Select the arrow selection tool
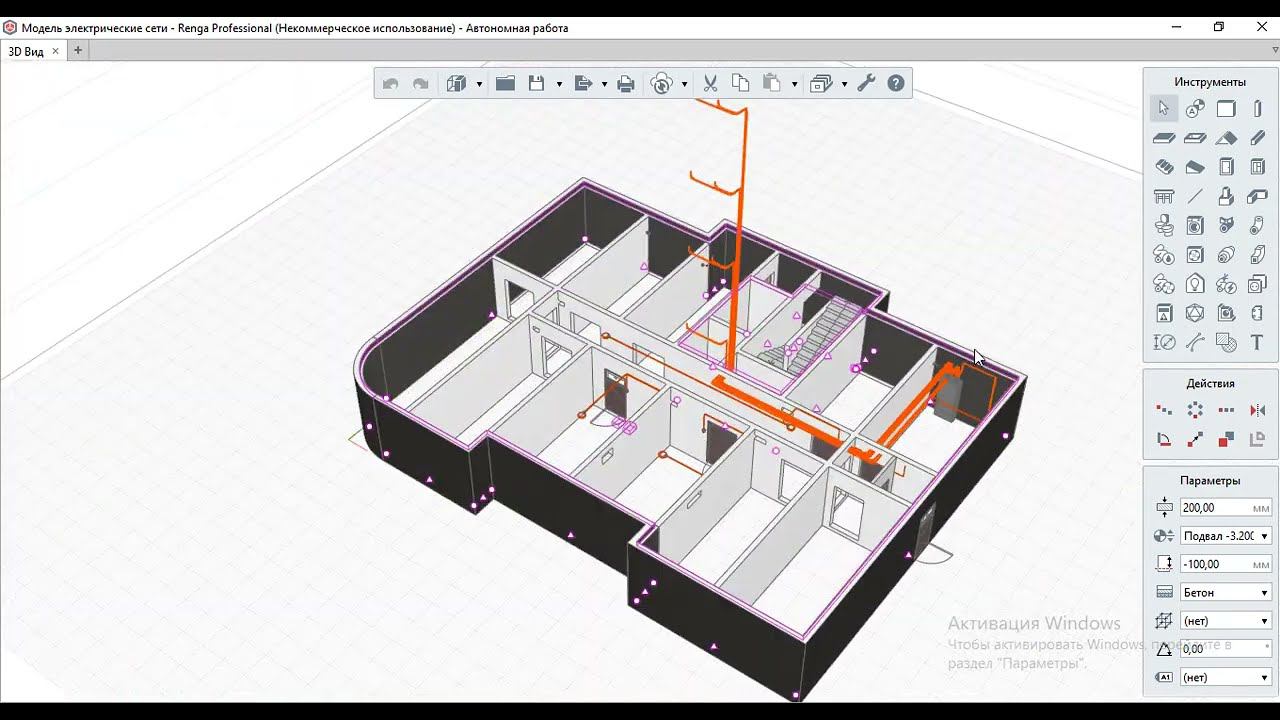Screen dimensions: 1280x720 pos(1164,109)
